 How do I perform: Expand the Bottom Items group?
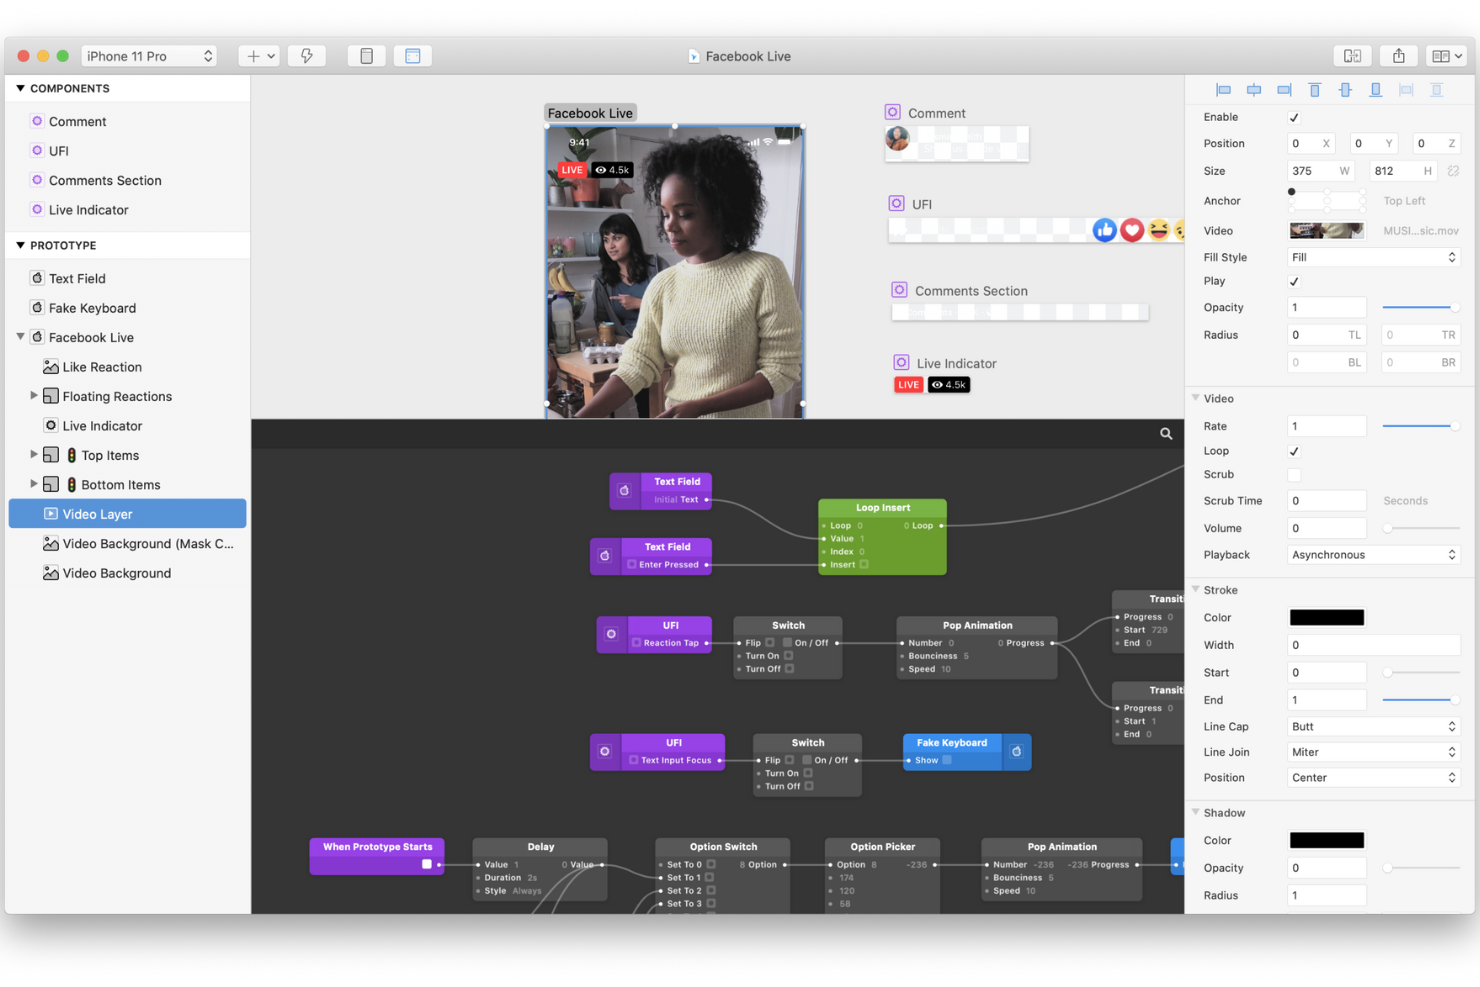click(x=34, y=484)
